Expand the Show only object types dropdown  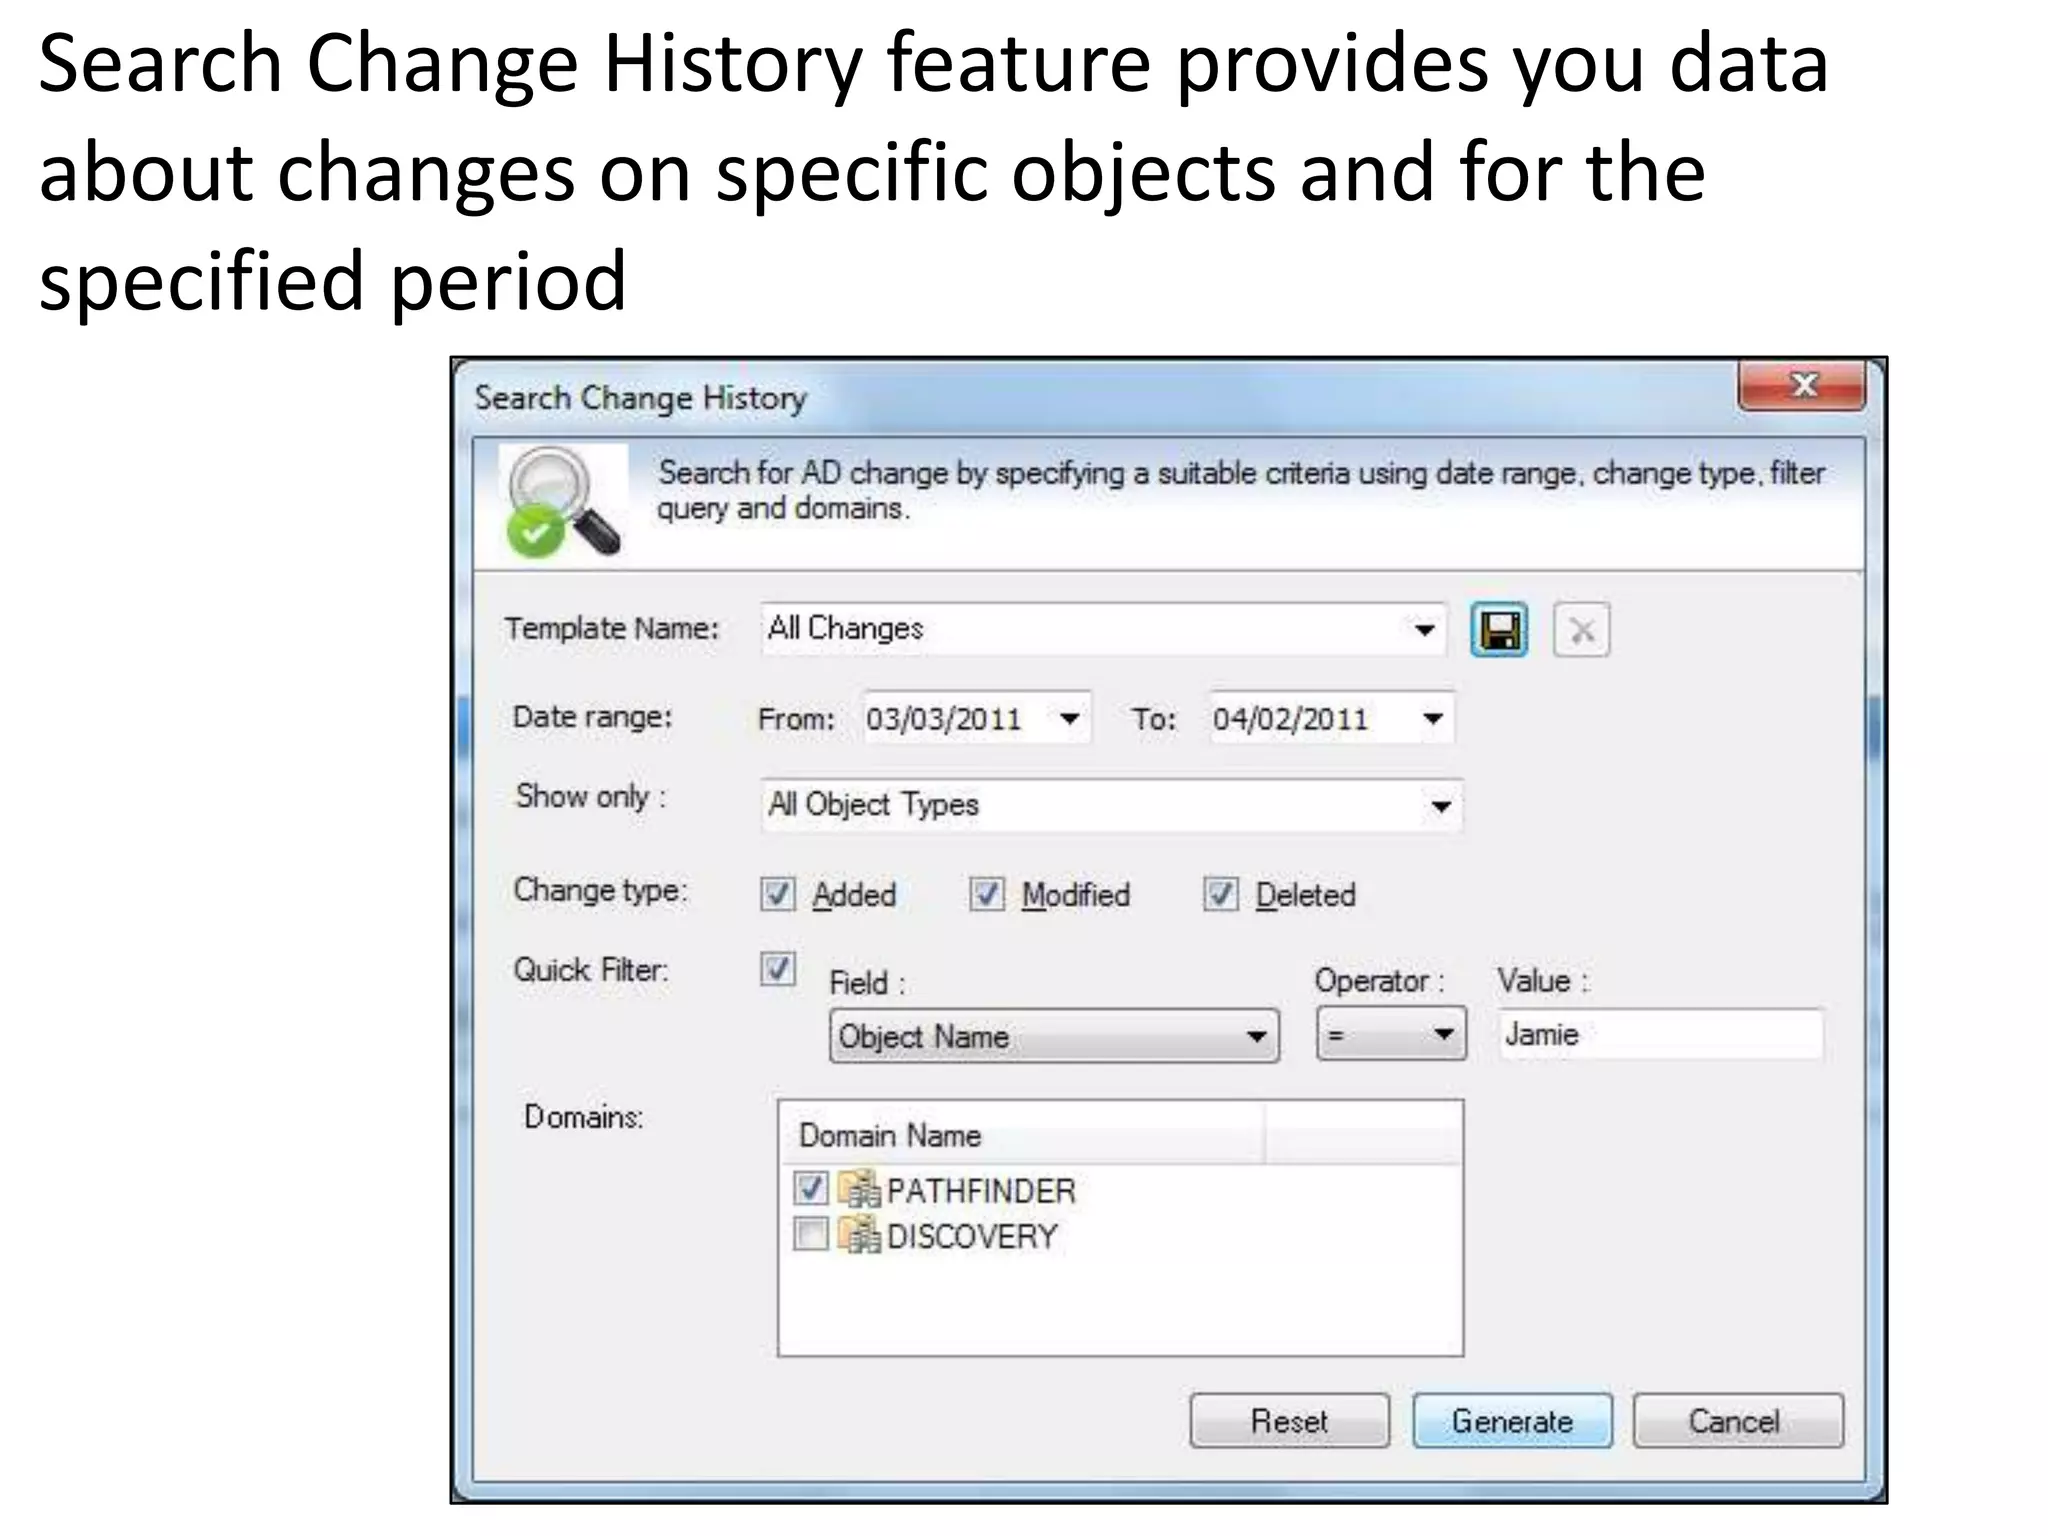pyautogui.click(x=1440, y=806)
